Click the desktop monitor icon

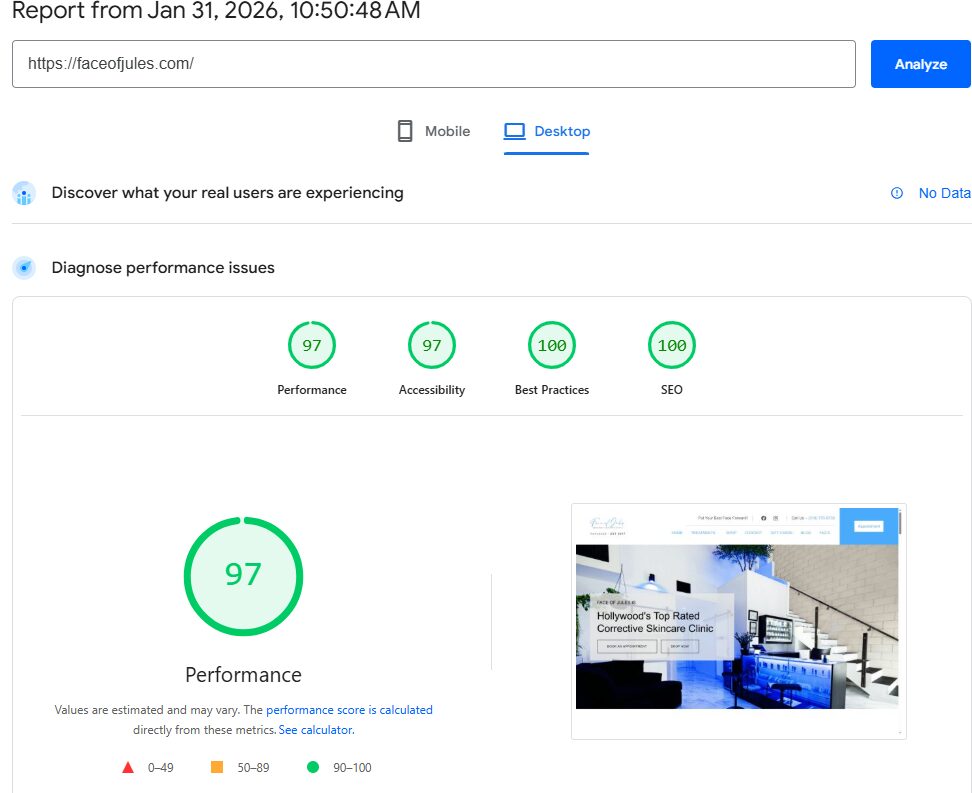(514, 131)
